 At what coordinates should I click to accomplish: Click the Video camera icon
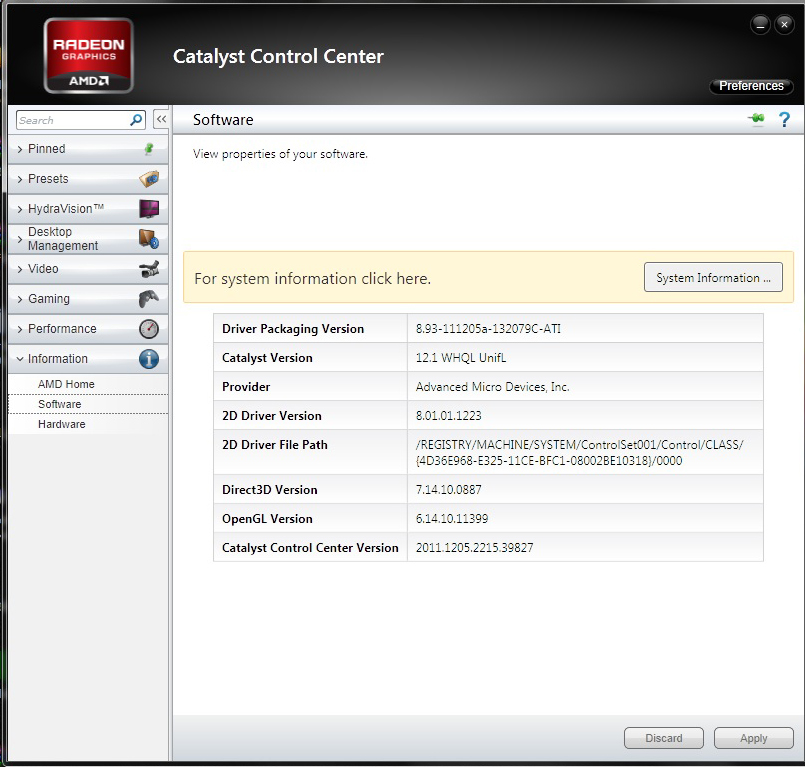pos(149,269)
